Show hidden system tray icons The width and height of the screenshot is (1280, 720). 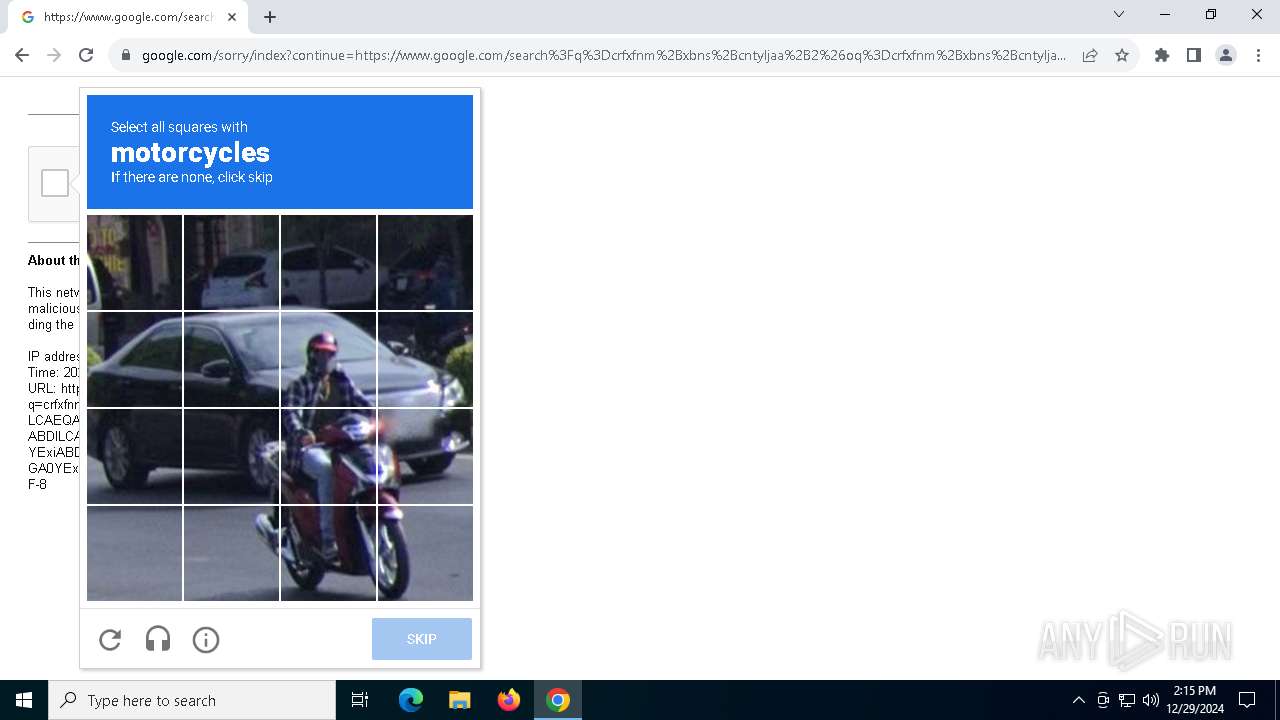(1078, 700)
